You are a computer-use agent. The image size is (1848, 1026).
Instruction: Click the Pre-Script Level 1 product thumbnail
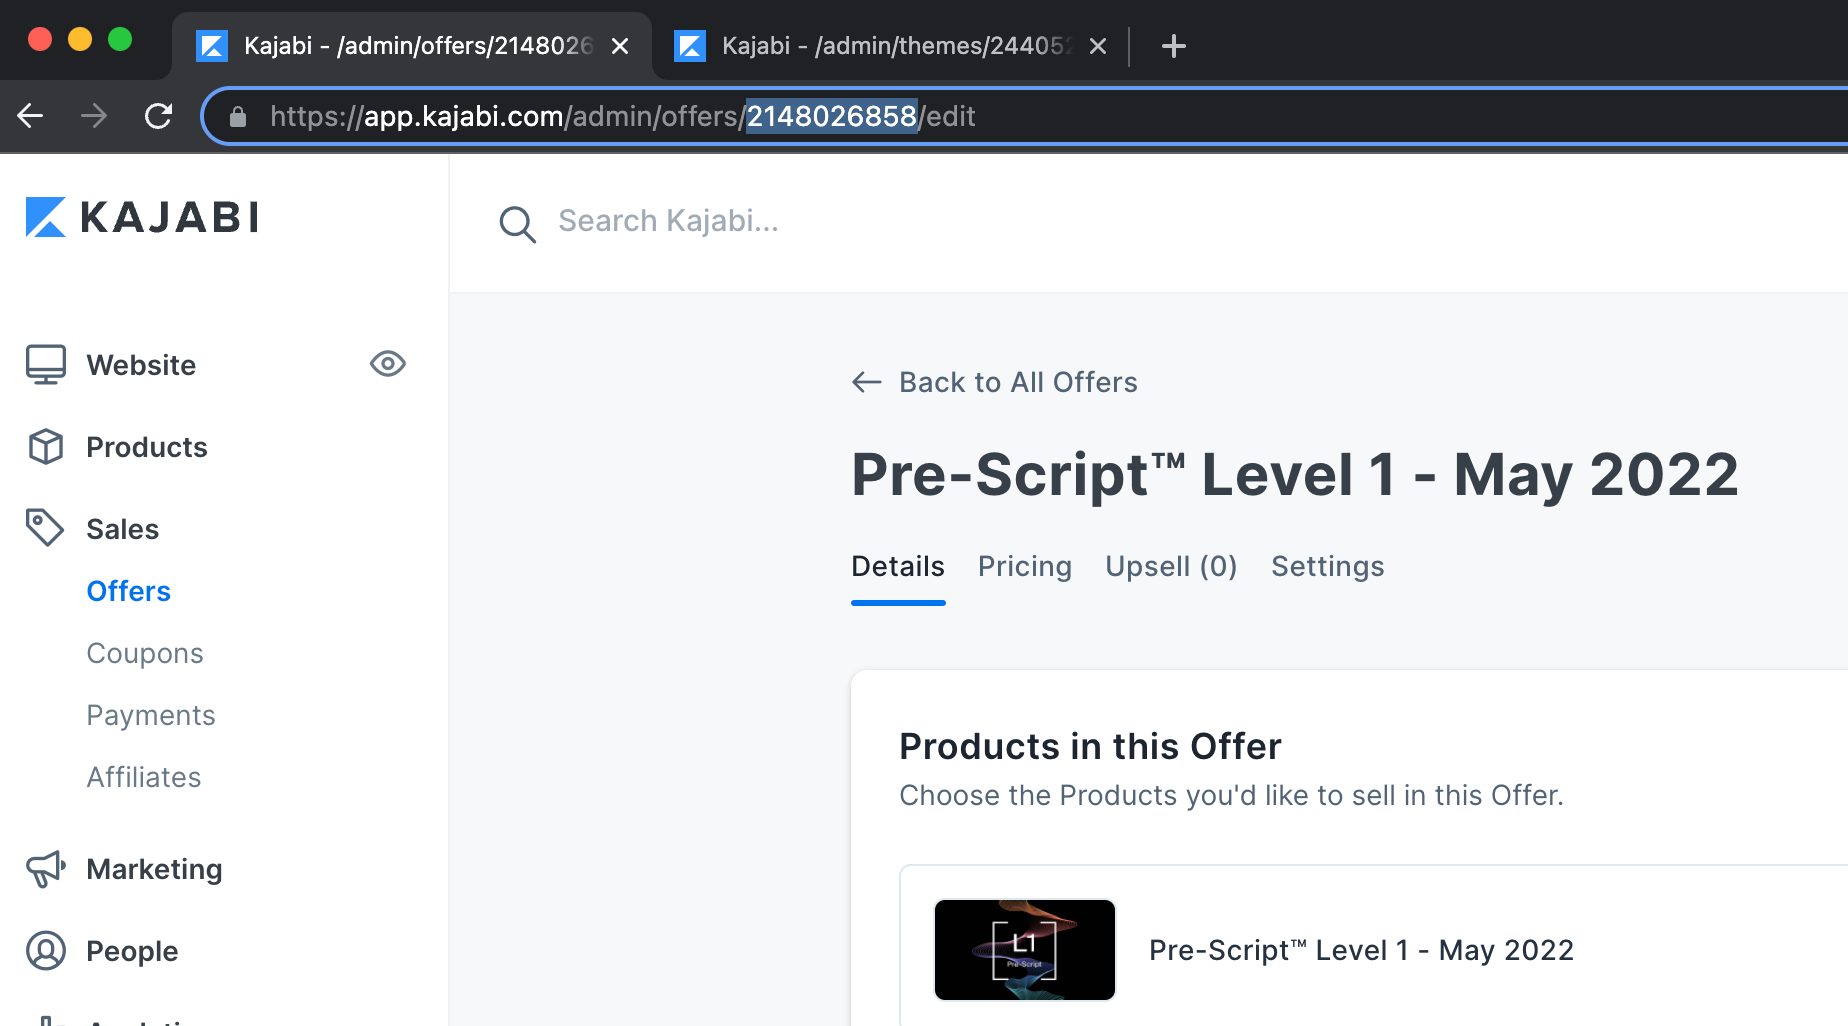click(1025, 950)
